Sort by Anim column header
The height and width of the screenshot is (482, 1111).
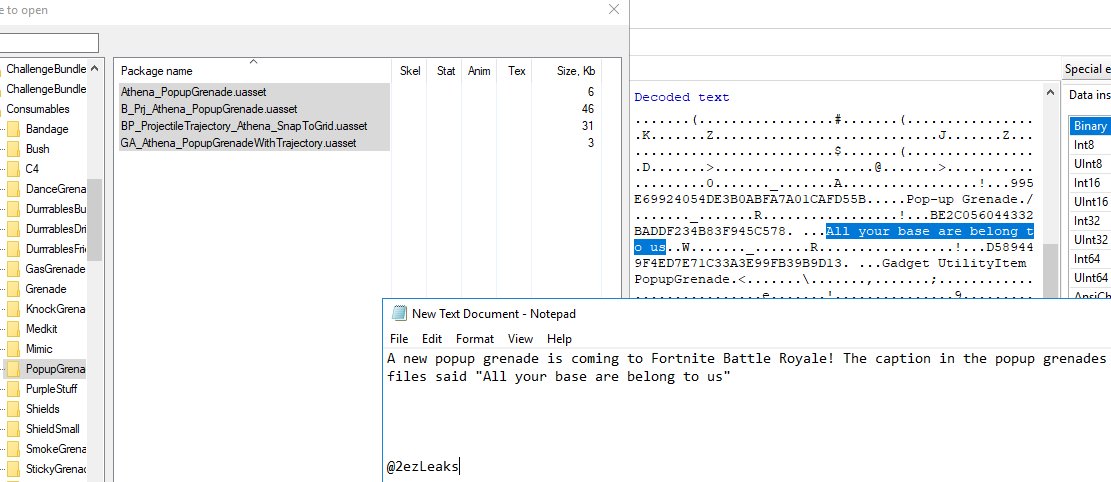[x=480, y=71]
